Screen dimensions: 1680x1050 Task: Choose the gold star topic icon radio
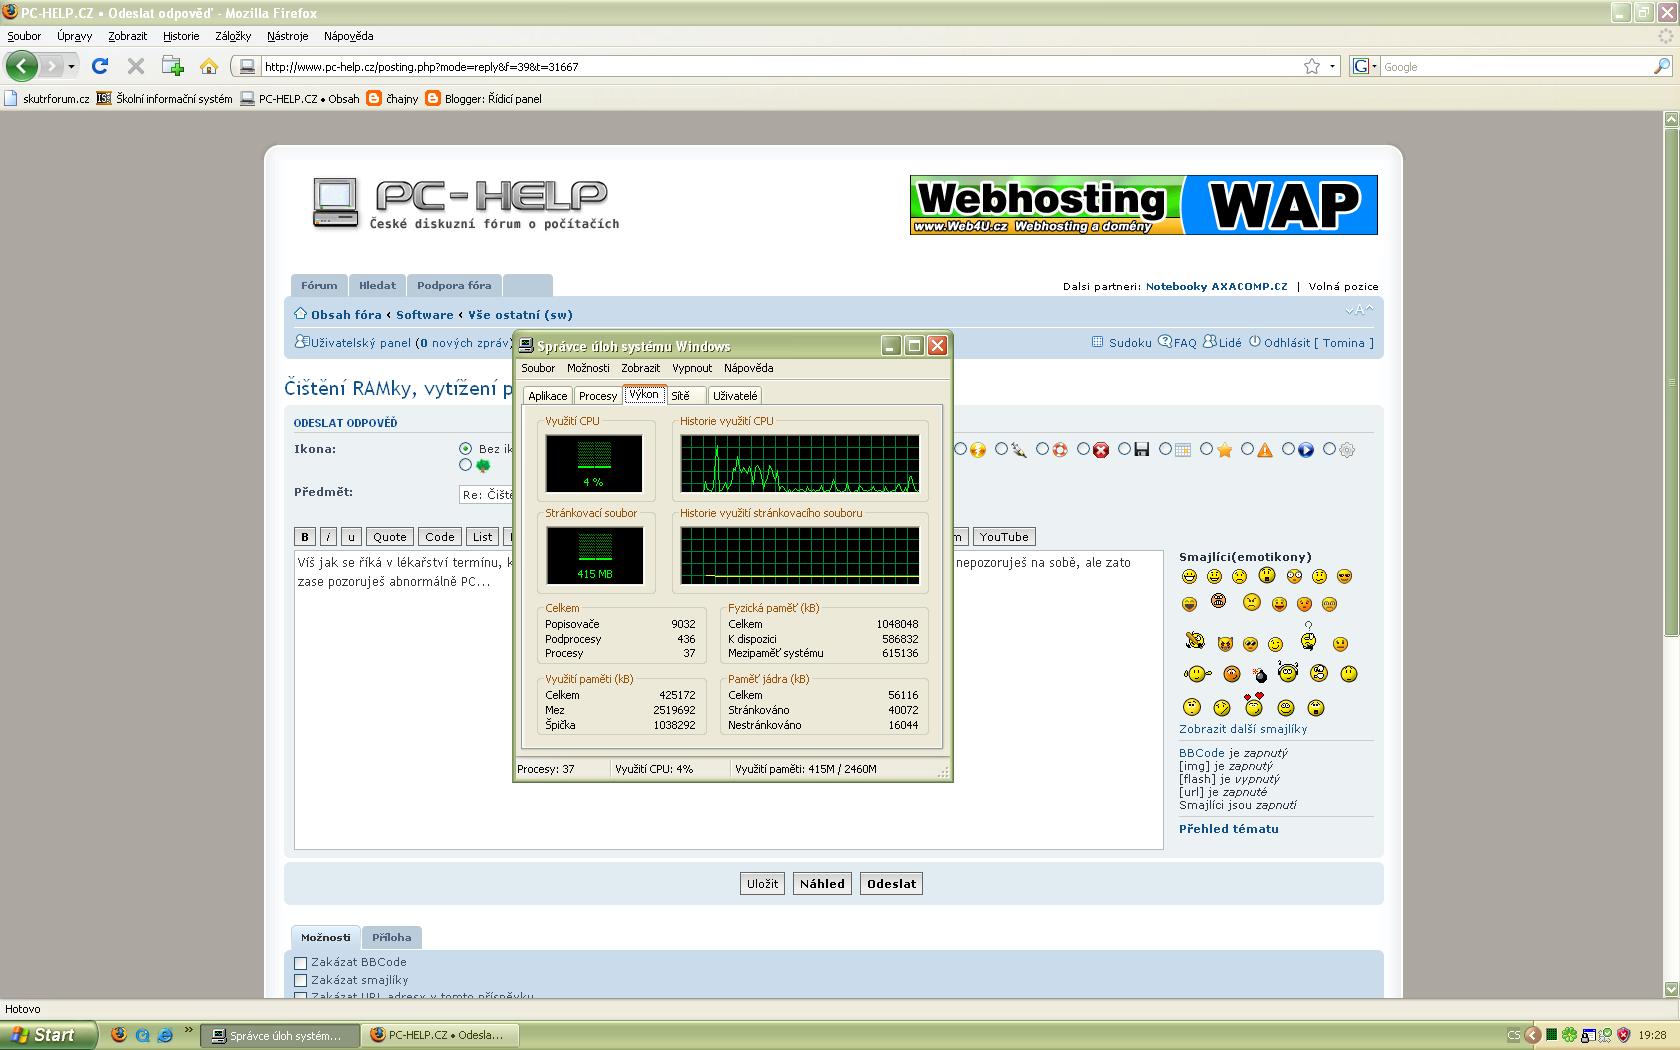[x=1206, y=449]
